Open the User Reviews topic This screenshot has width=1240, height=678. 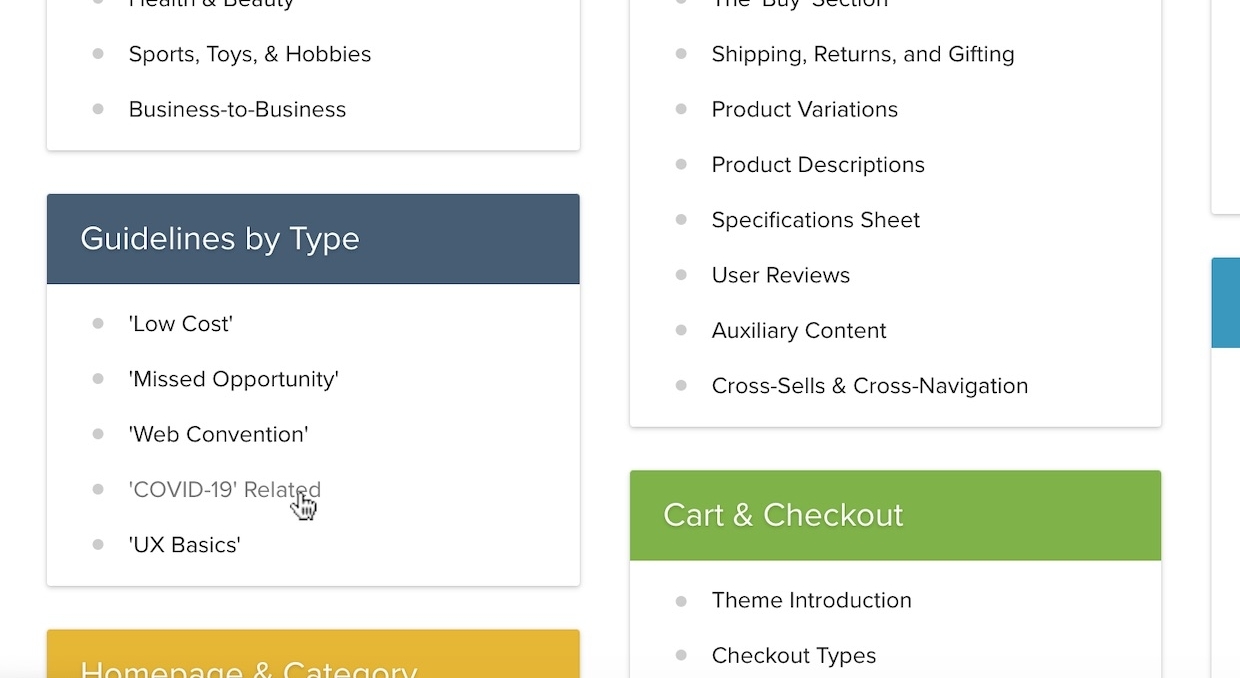click(781, 275)
